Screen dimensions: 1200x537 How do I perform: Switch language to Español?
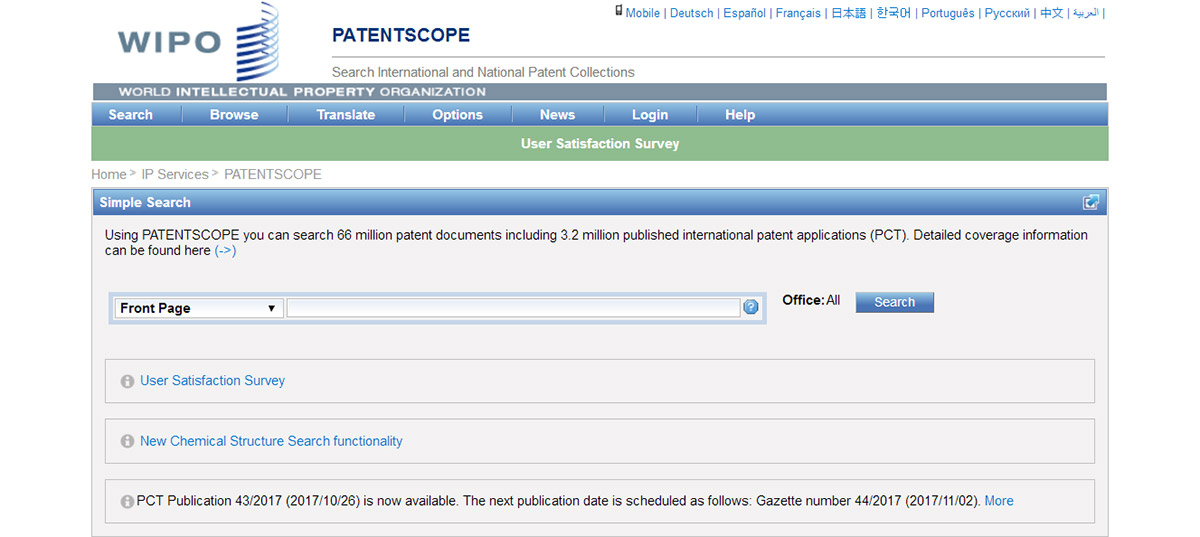(745, 13)
